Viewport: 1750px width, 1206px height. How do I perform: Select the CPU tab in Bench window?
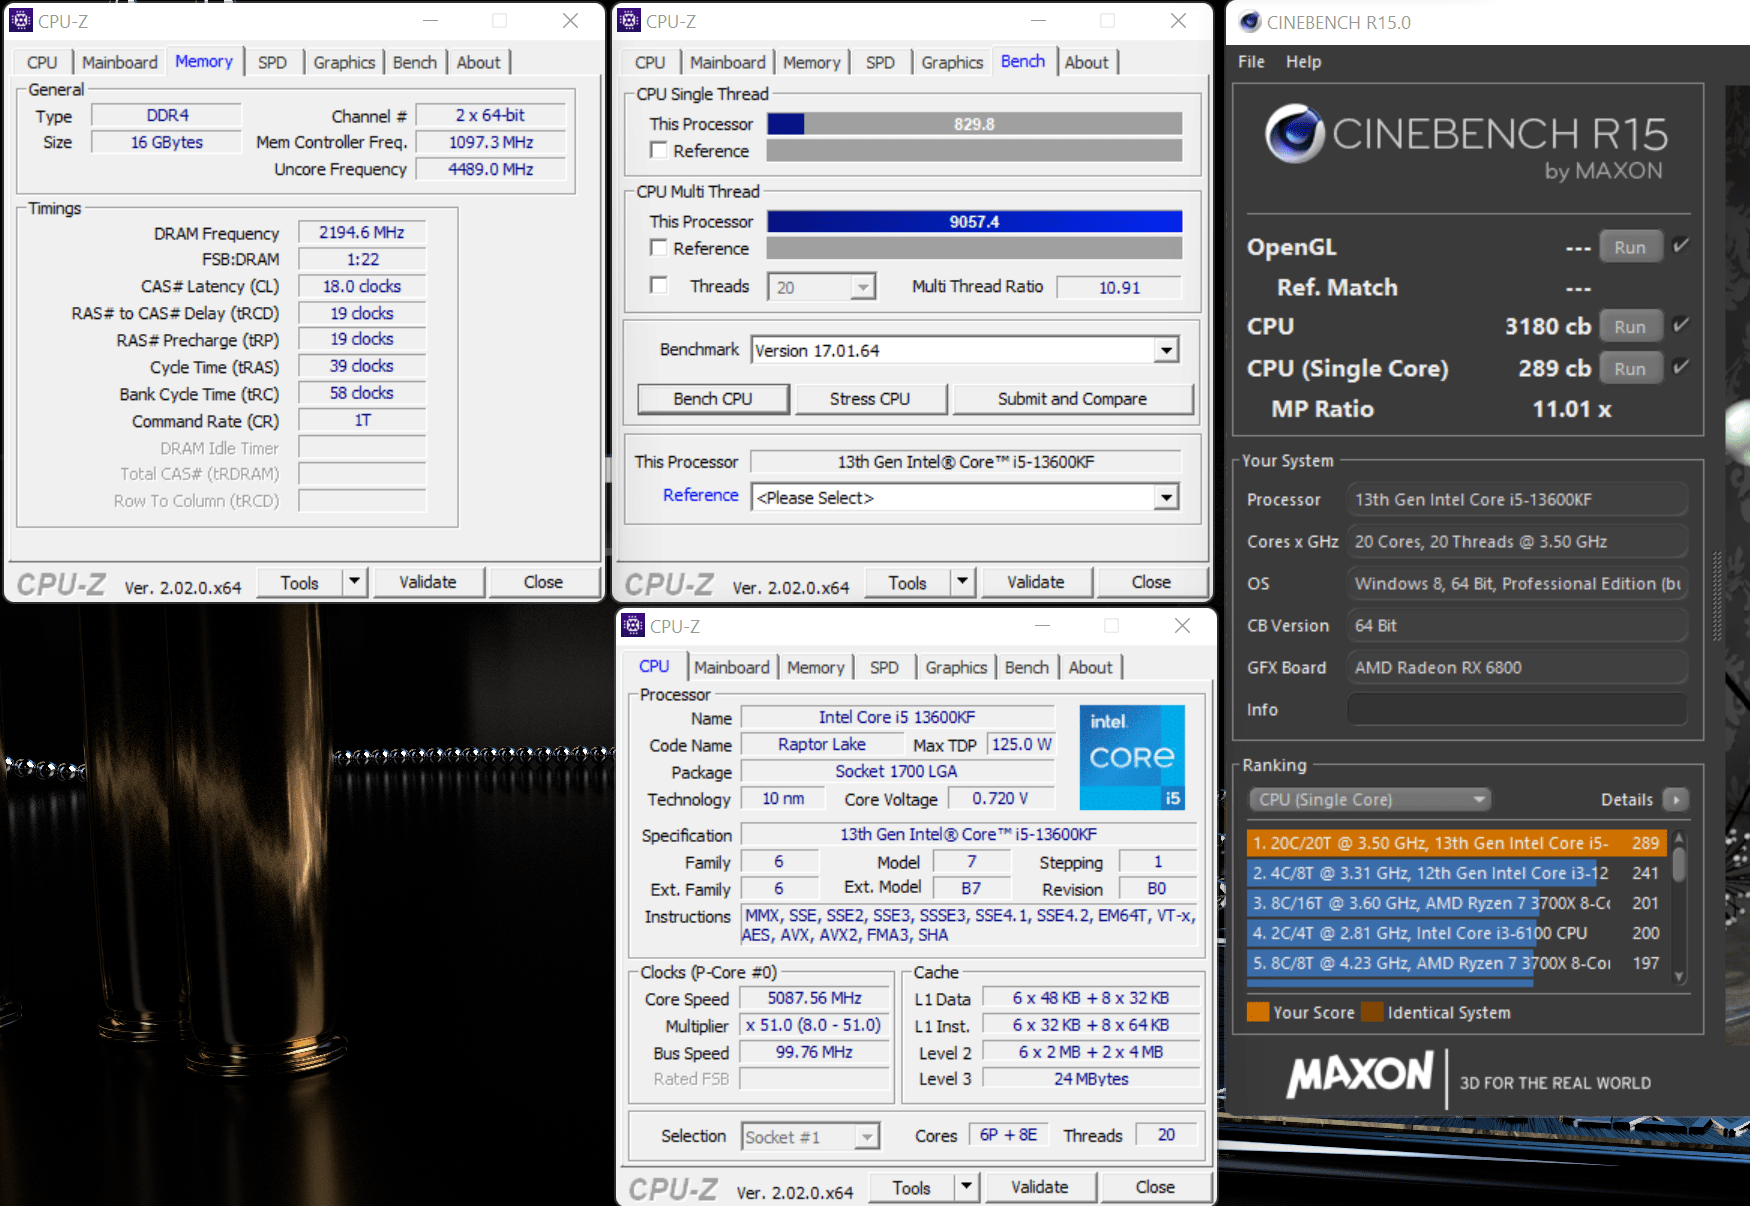coord(650,62)
